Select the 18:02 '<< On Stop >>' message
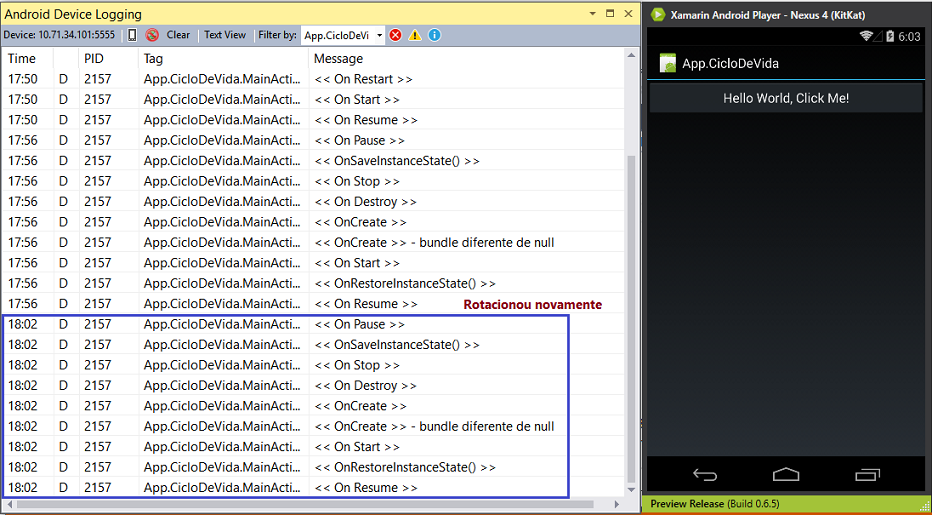The image size is (932, 515). click(x=357, y=365)
